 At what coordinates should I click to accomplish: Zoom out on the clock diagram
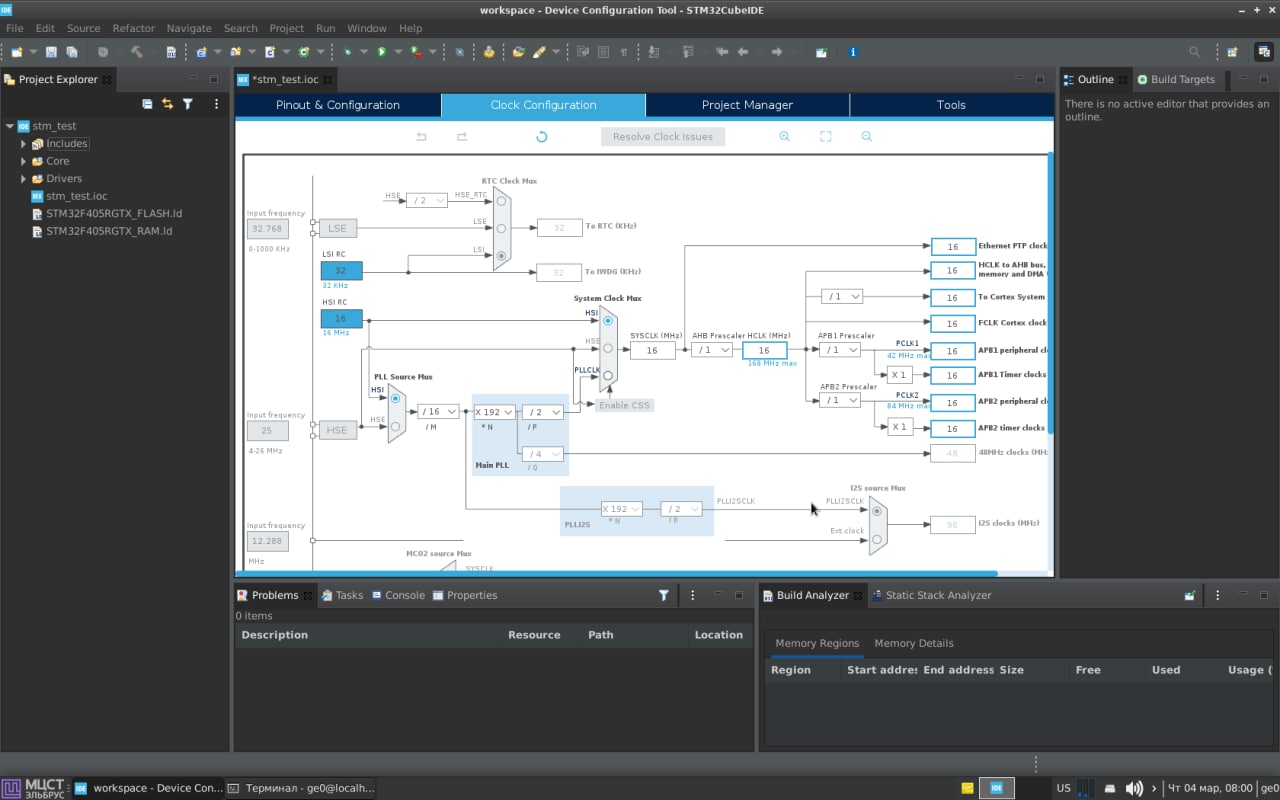(x=867, y=137)
